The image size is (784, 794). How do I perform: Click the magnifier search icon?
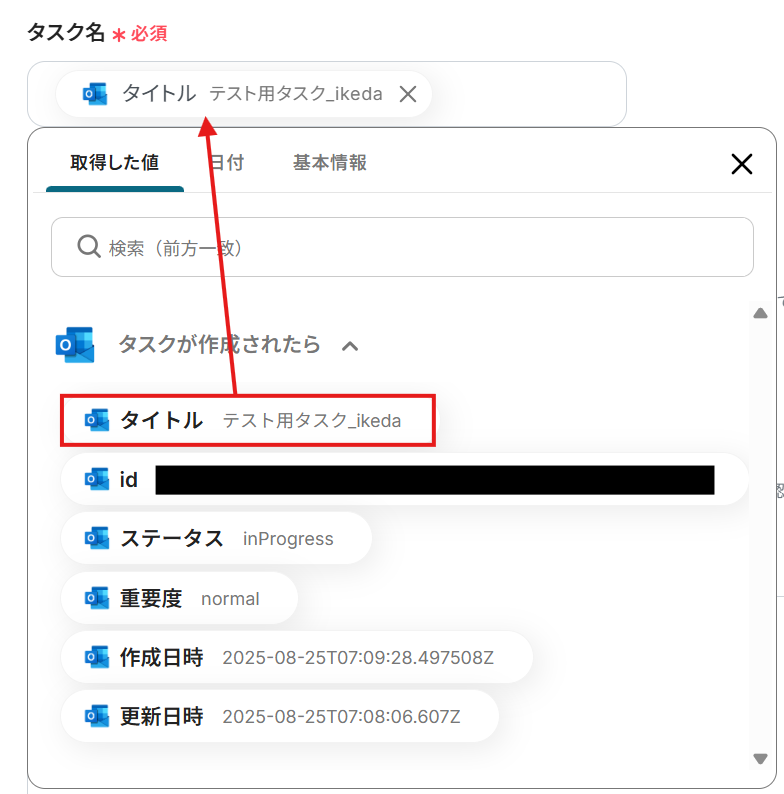[x=89, y=247]
